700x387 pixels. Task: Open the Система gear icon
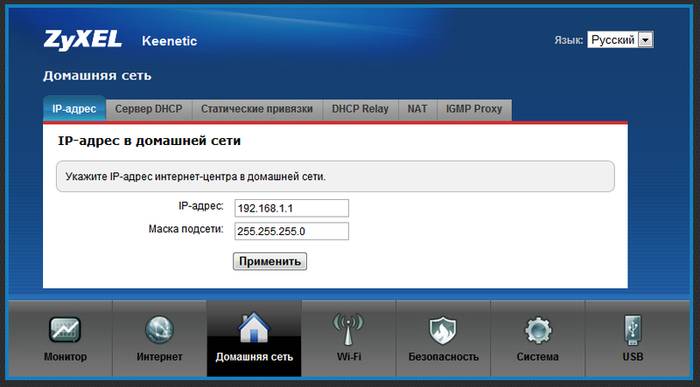(538, 331)
